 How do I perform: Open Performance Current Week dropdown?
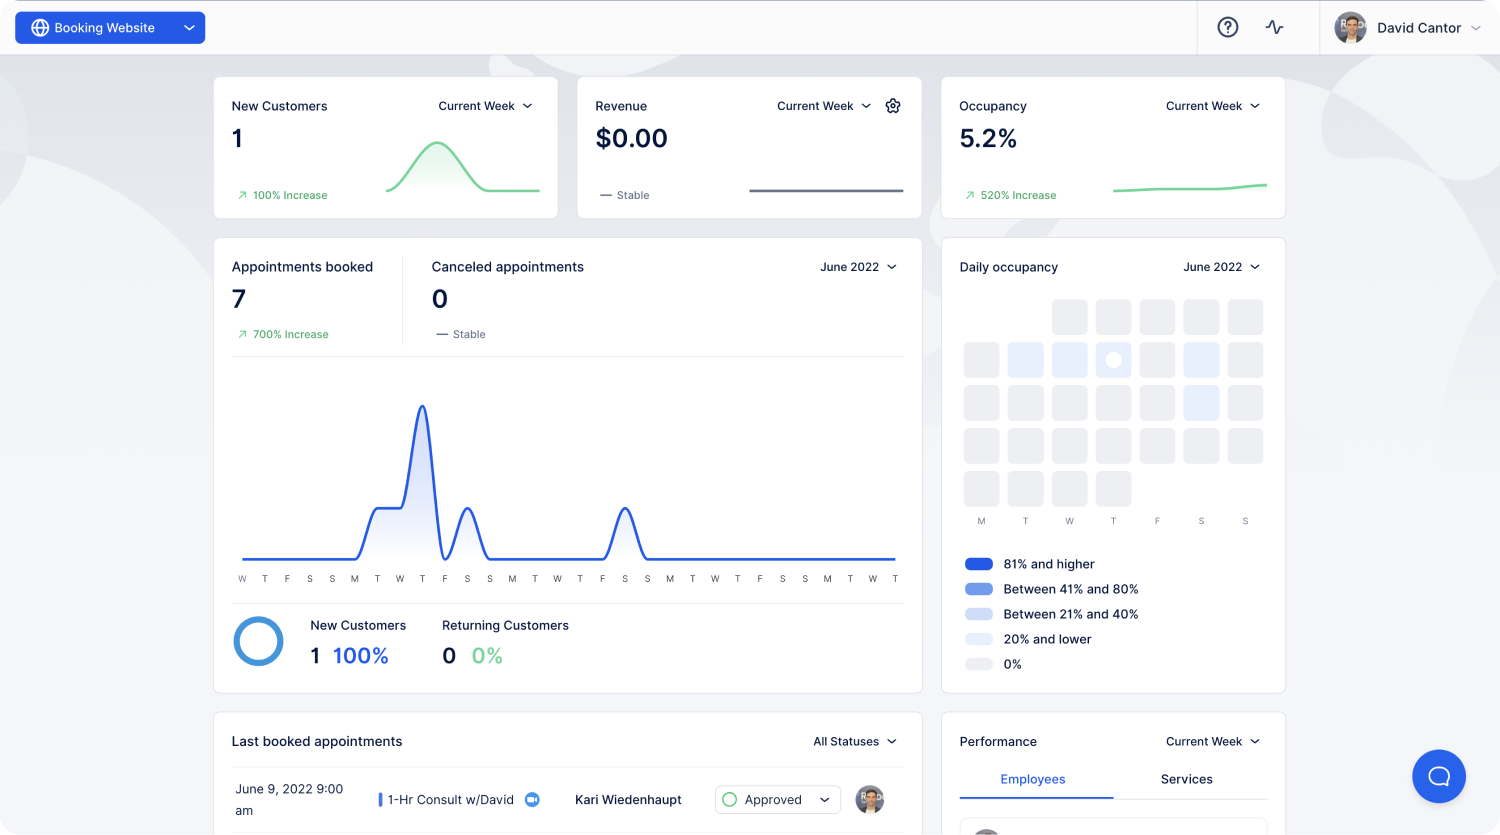click(1213, 742)
